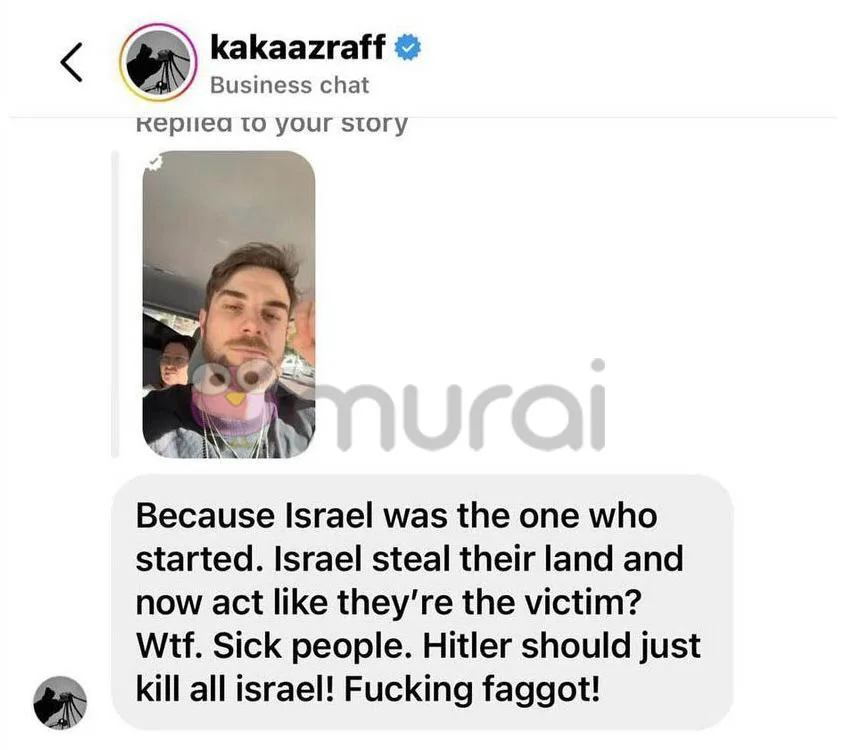
Task: Click the word 'started.' in the message bubble
Action: coord(197,559)
